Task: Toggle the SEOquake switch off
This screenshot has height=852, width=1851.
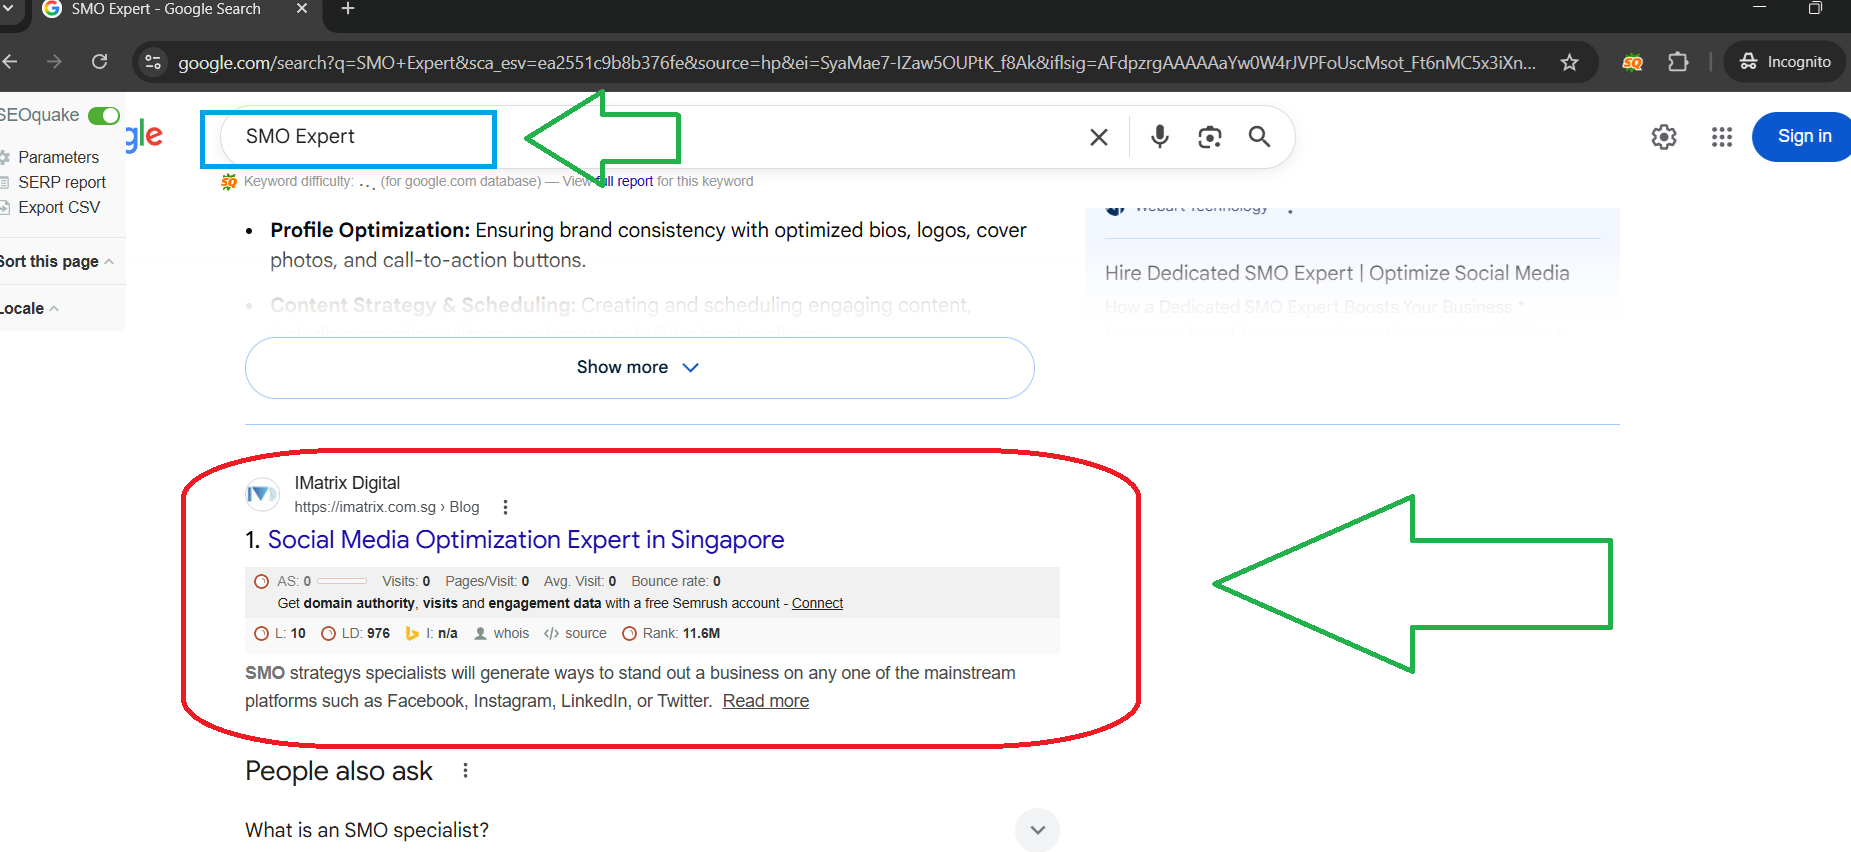Action: click(104, 116)
